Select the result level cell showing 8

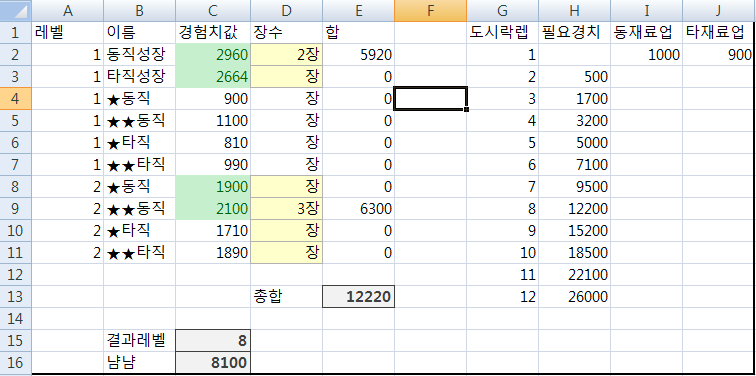[213, 340]
